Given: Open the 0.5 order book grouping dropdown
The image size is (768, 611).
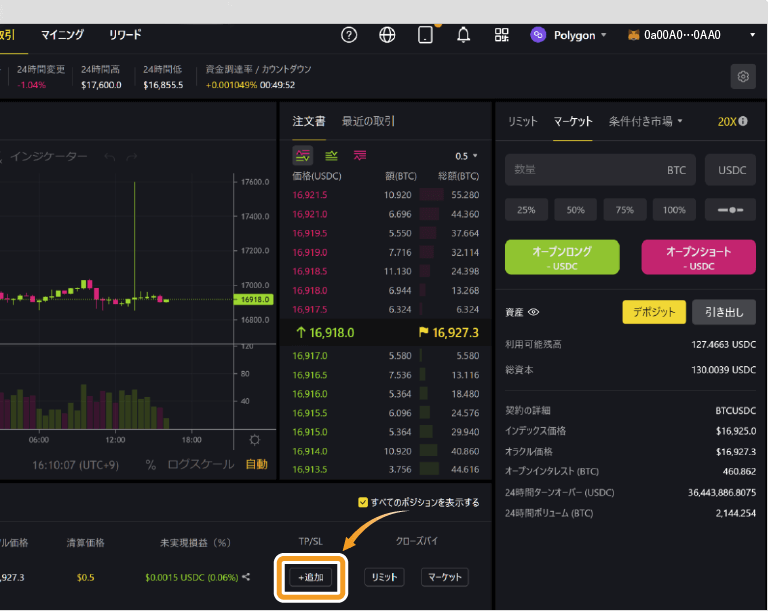Looking at the screenshot, I should click(x=466, y=156).
